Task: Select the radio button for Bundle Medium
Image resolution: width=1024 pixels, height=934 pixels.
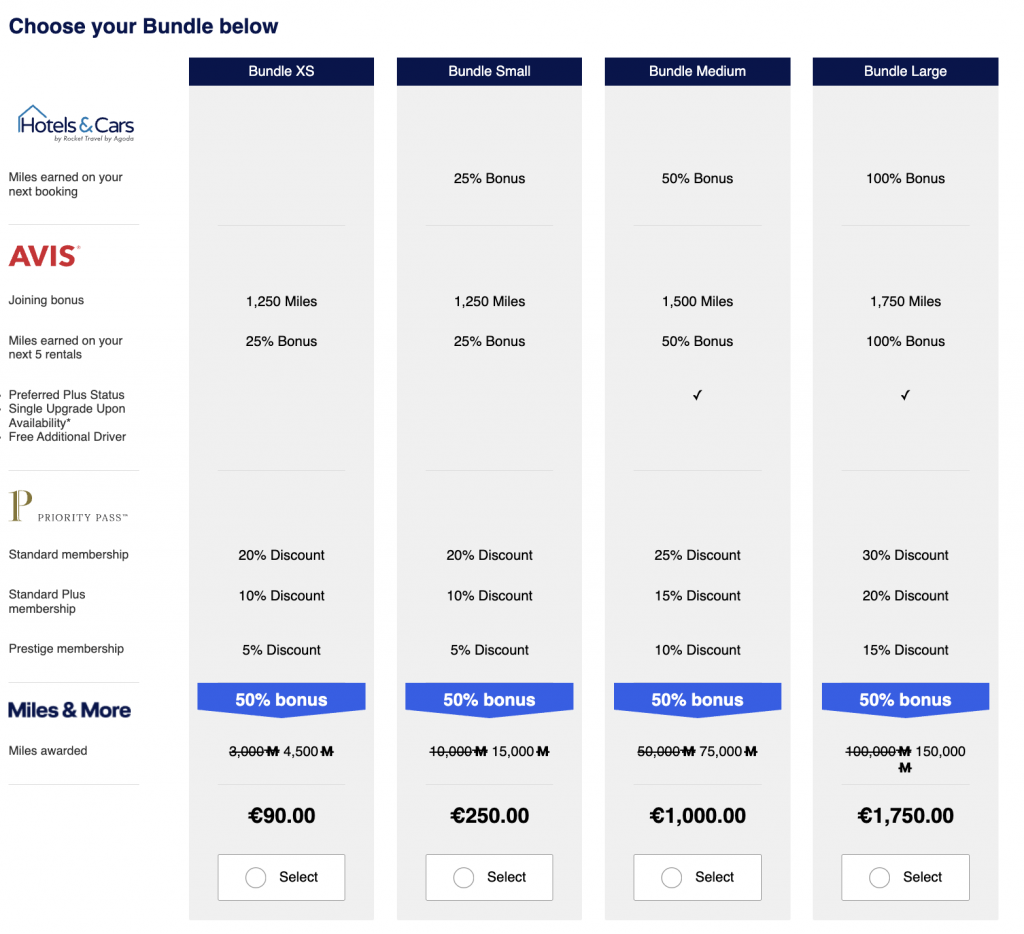Action: (x=671, y=877)
